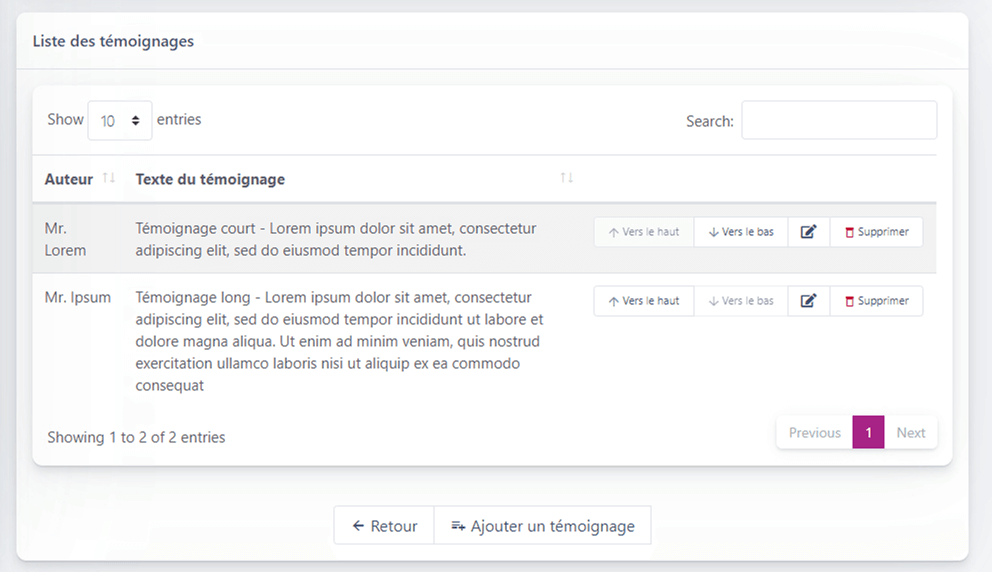This screenshot has width=1000, height=578.
Task: Edit the Mr. Ipsum testimonial
Action: tap(808, 301)
